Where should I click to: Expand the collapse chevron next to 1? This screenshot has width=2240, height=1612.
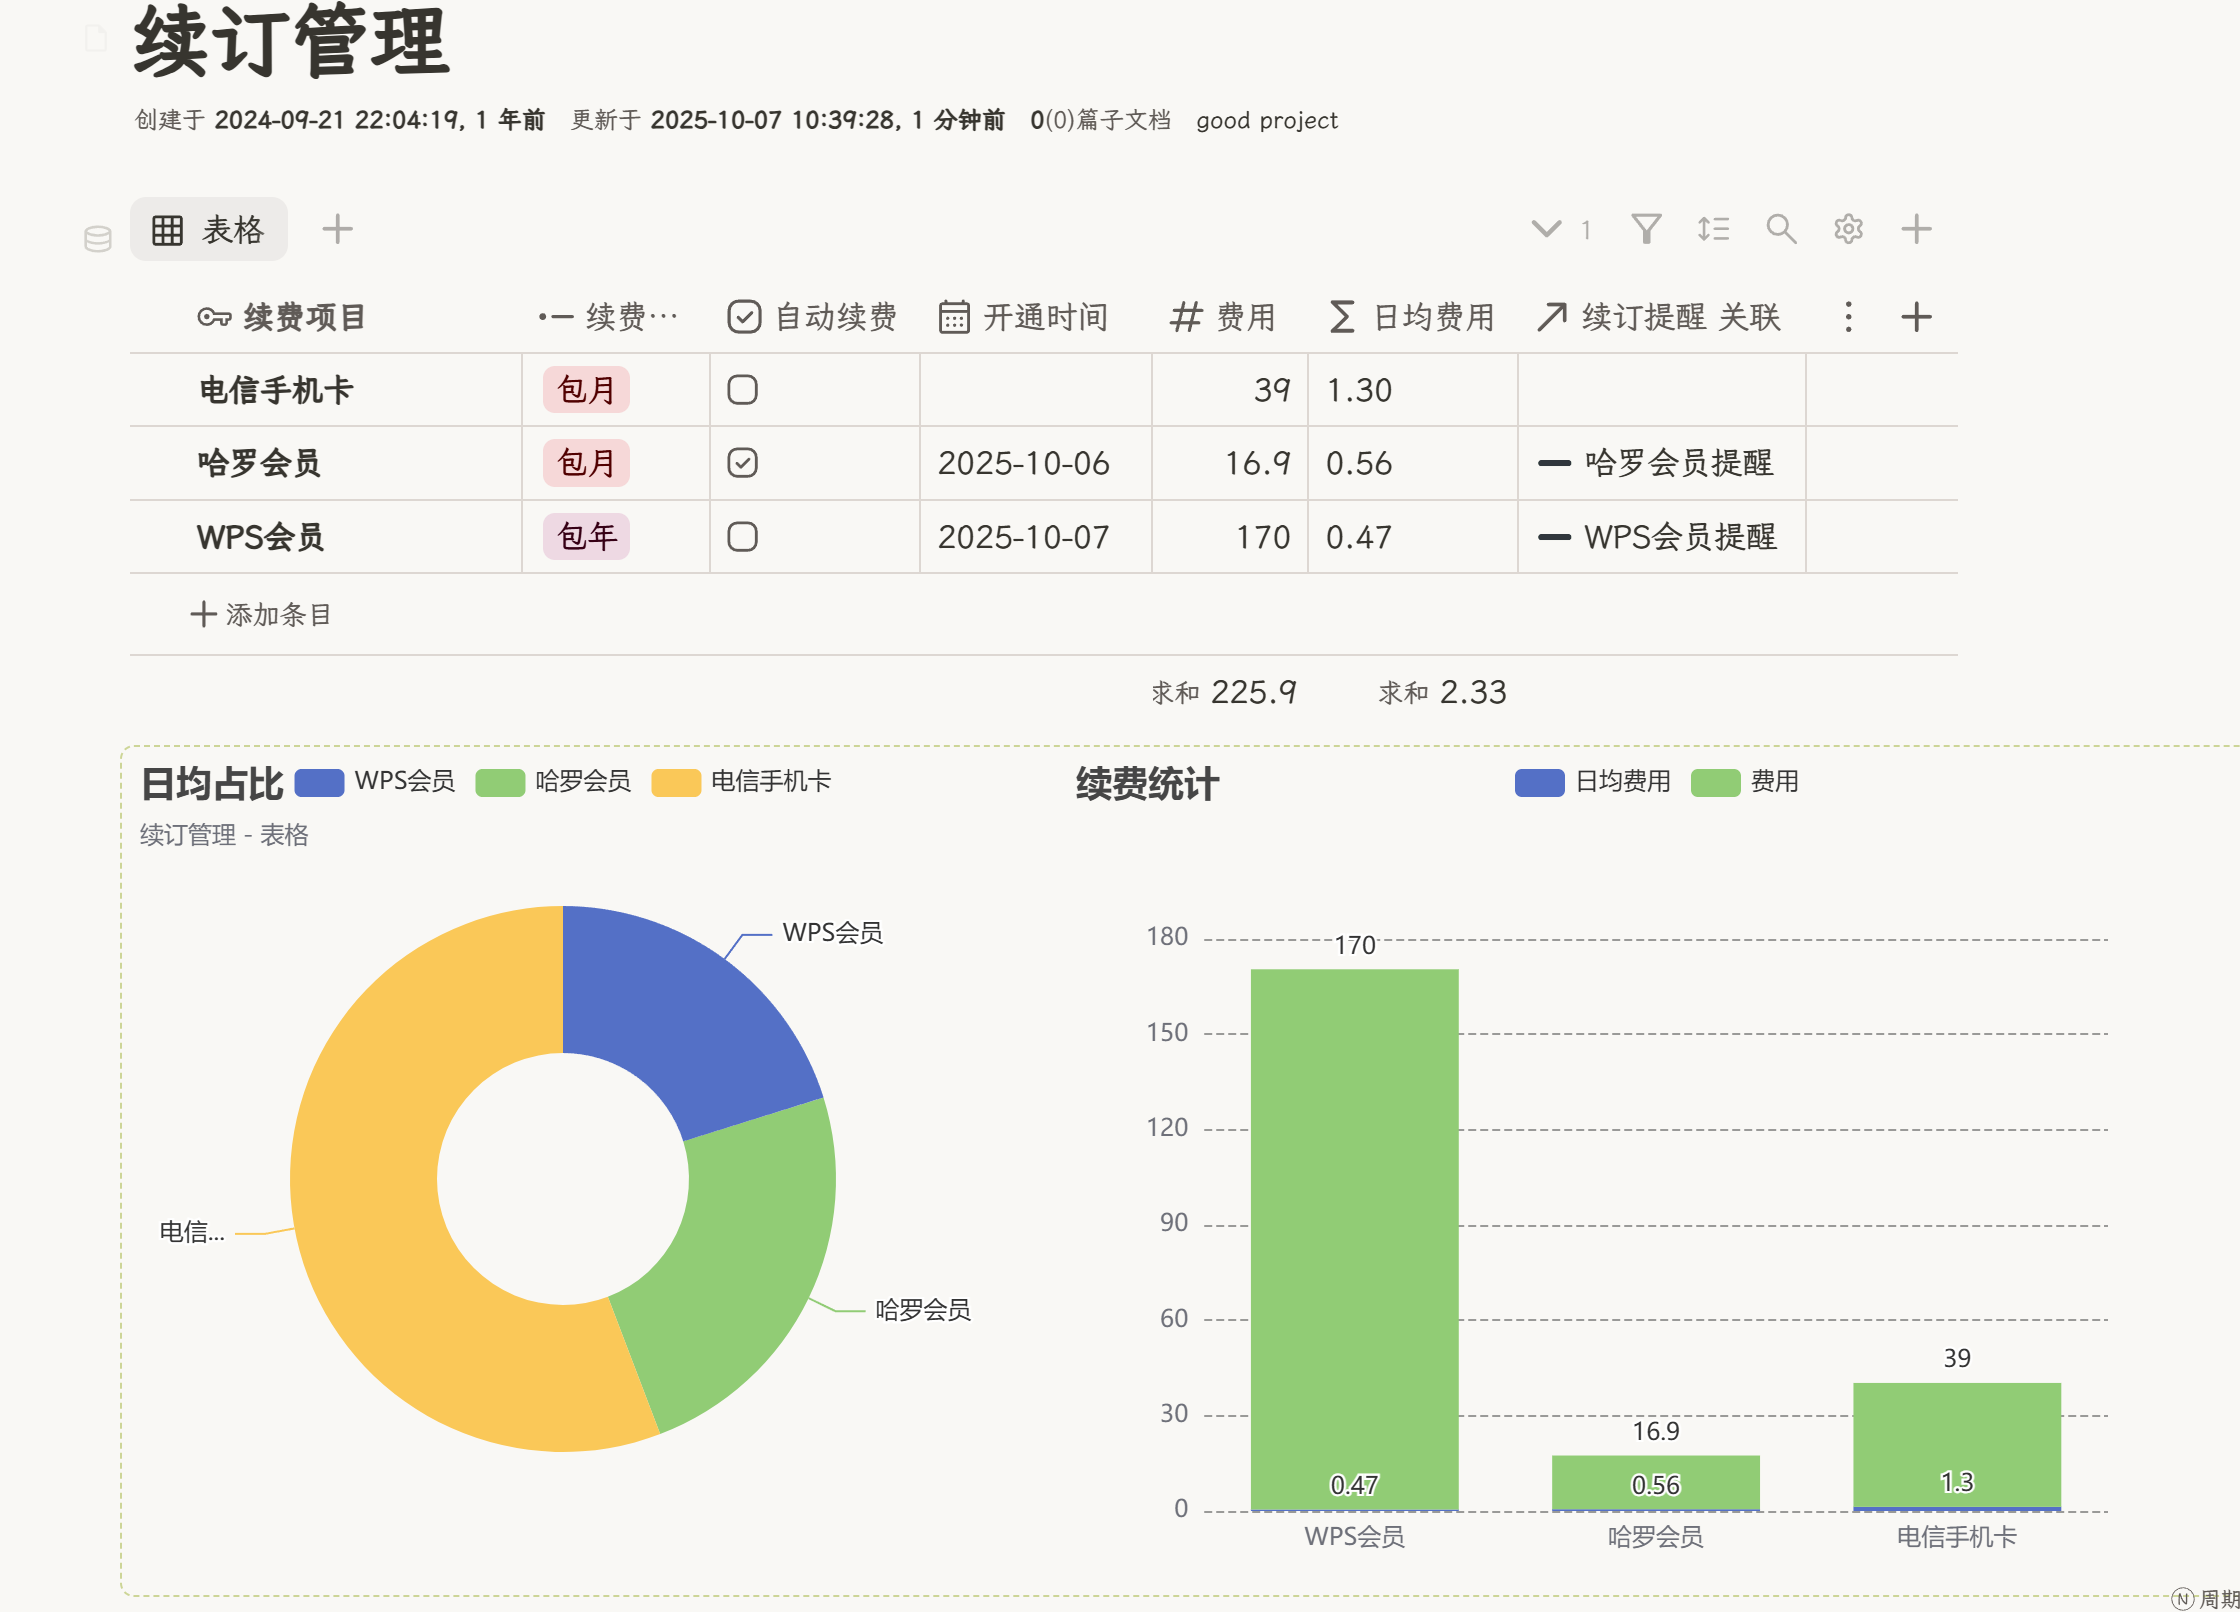coord(1546,229)
